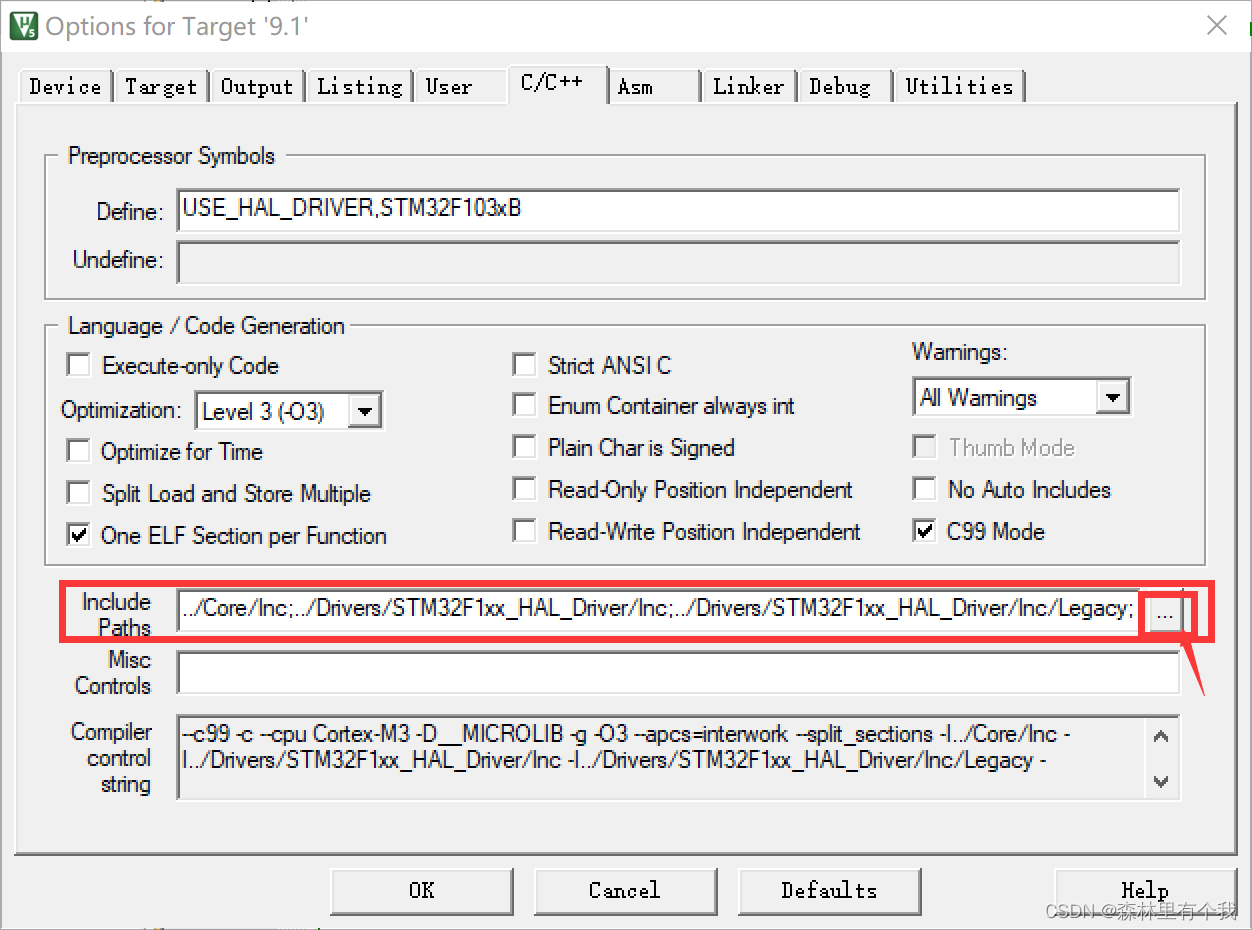
Task: Click the Include Paths text field
Action: tap(660, 609)
